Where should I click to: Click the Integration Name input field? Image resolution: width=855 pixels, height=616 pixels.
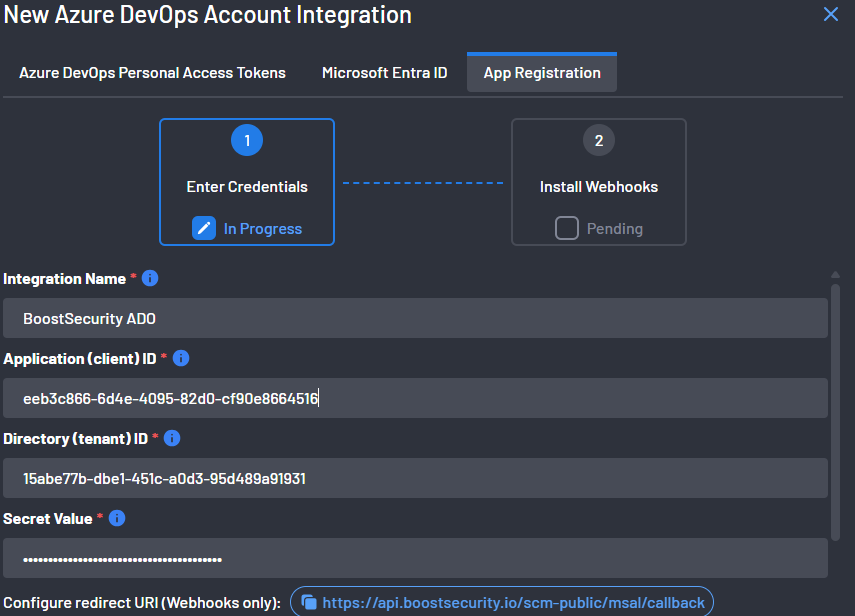tap(415, 319)
